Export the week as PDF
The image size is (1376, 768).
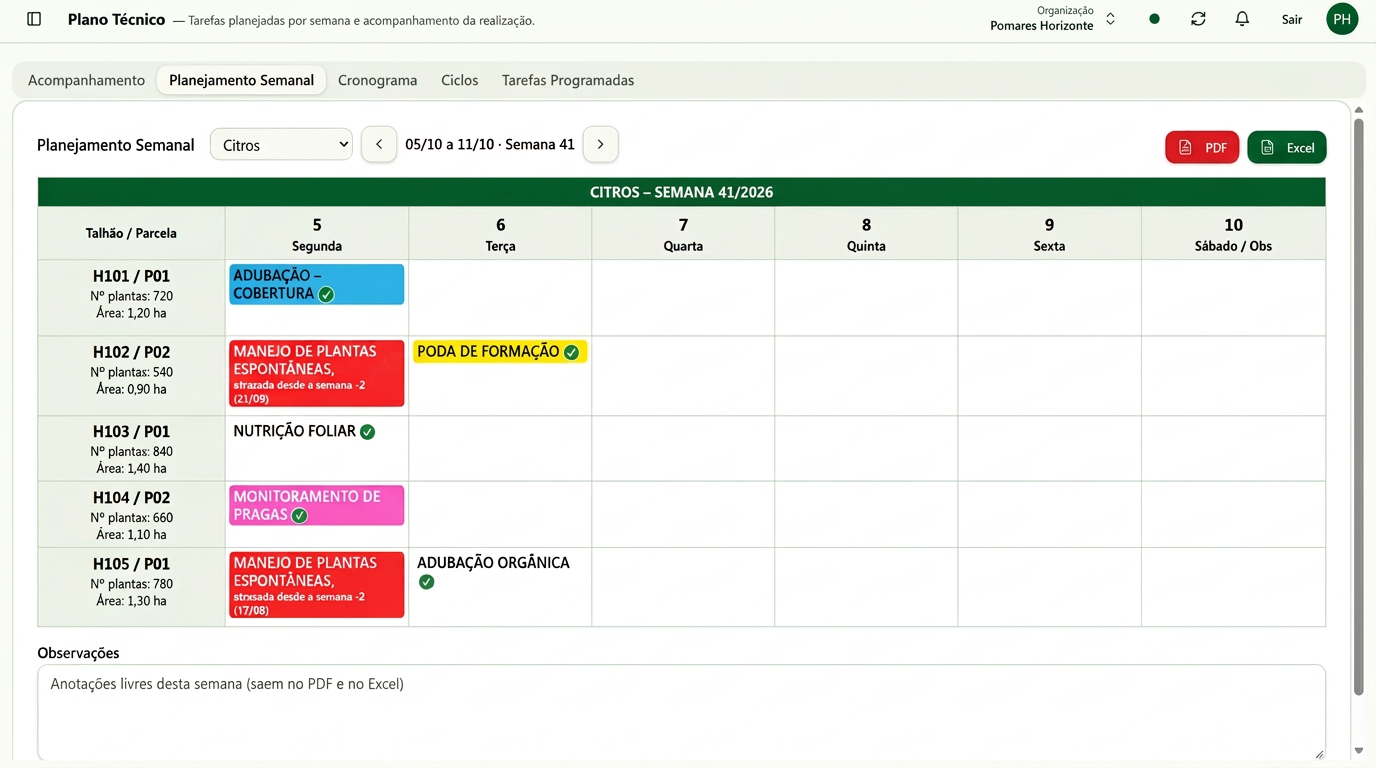(1202, 147)
